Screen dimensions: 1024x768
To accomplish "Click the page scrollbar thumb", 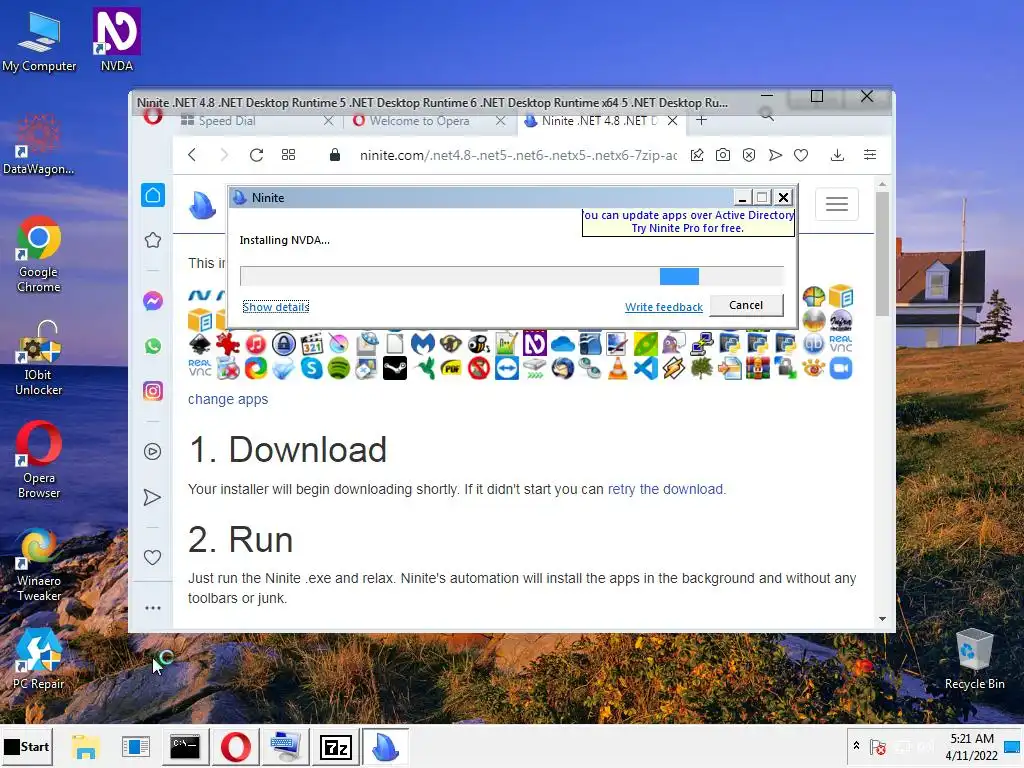I will [x=882, y=253].
